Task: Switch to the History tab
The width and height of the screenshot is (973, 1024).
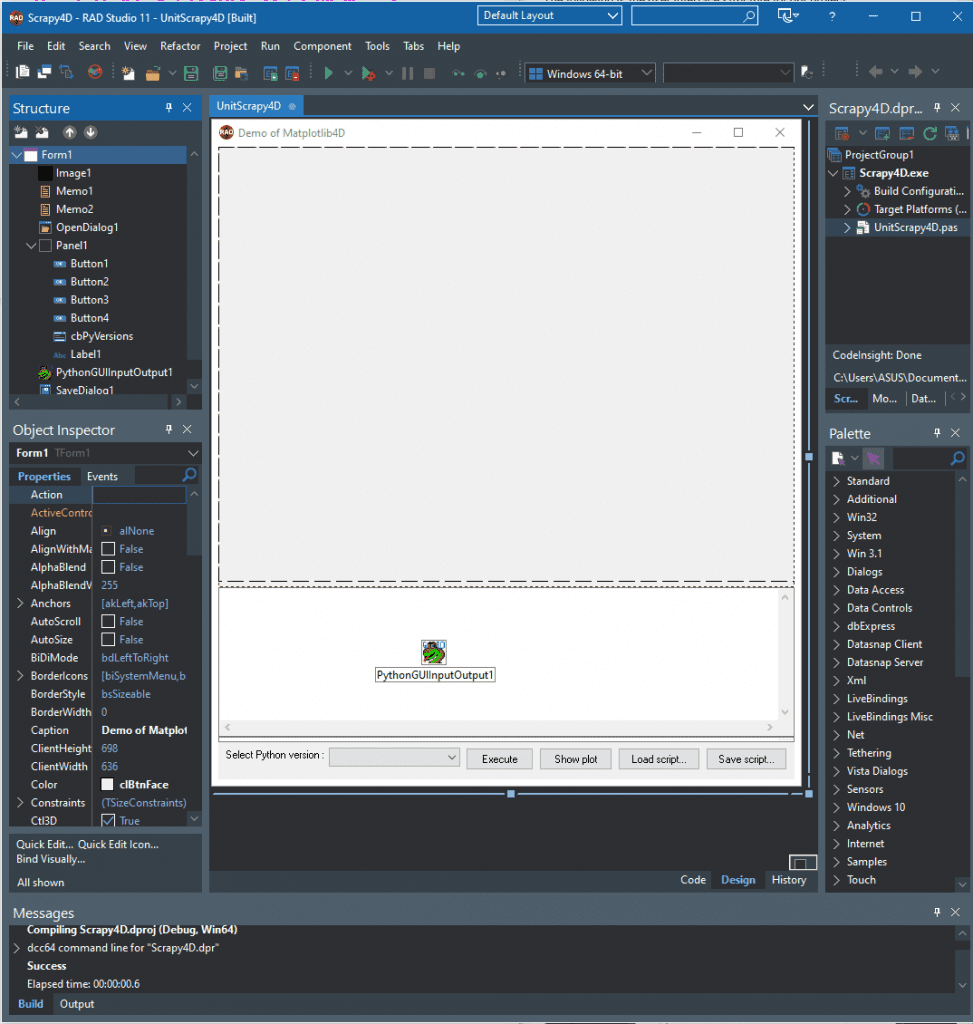Action: coord(788,880)
